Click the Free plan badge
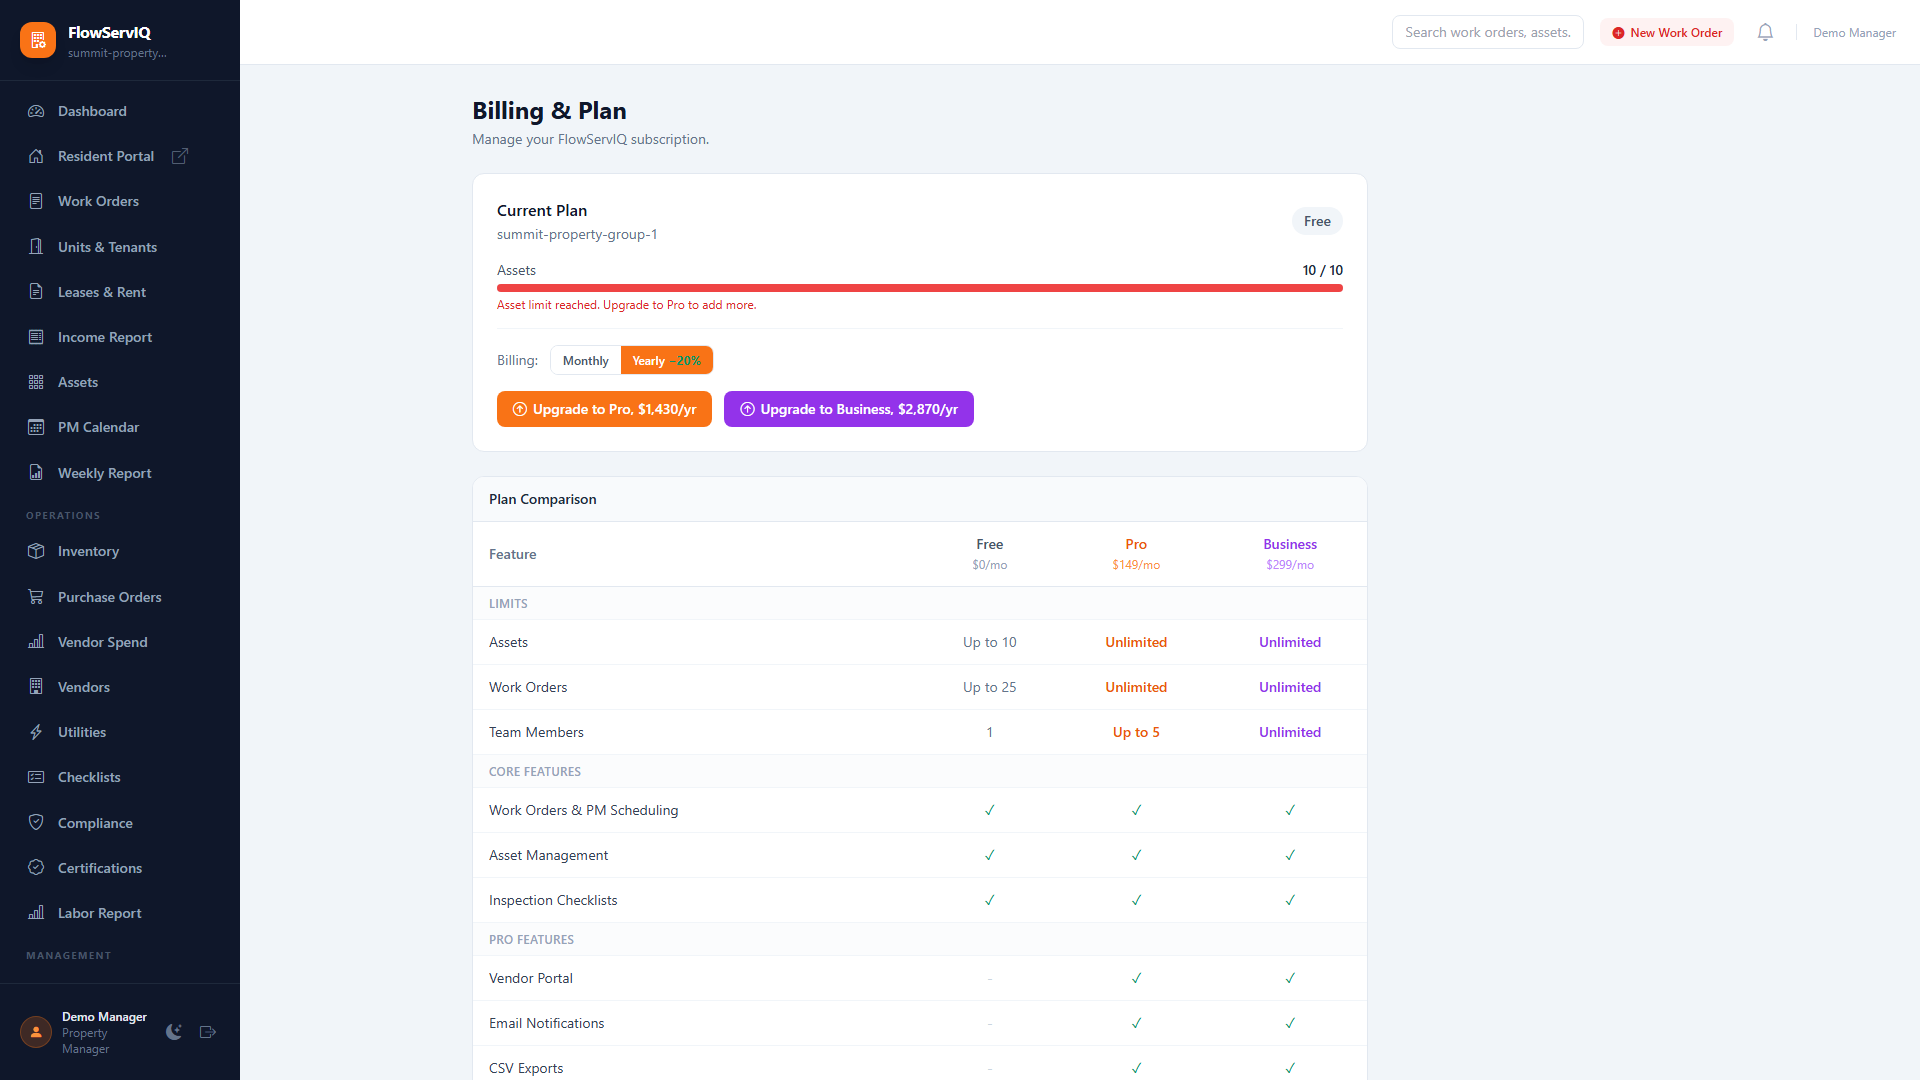Viewport: 1920px width, 1080px height. pos(1317,221)
